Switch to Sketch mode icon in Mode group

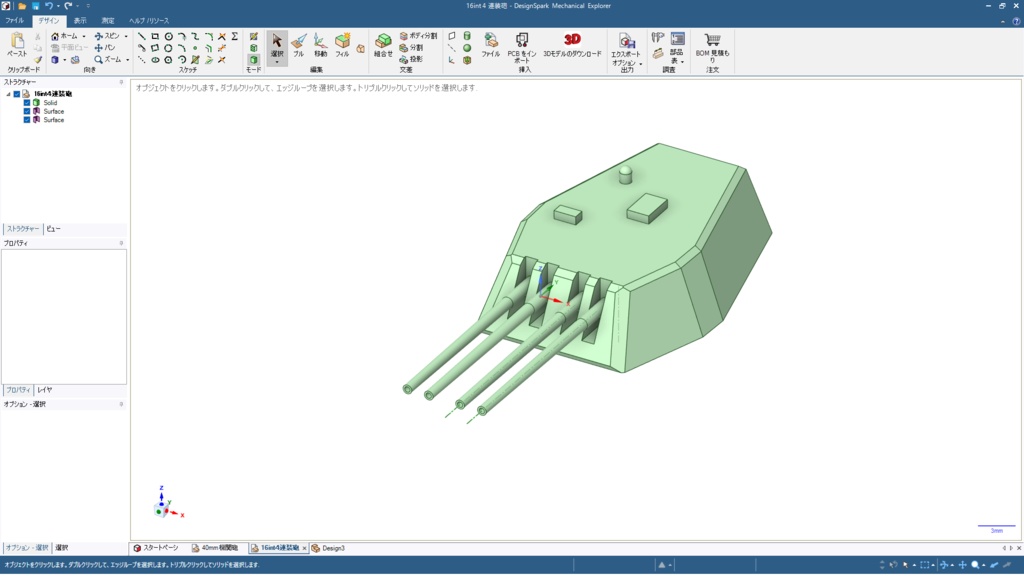253,37
